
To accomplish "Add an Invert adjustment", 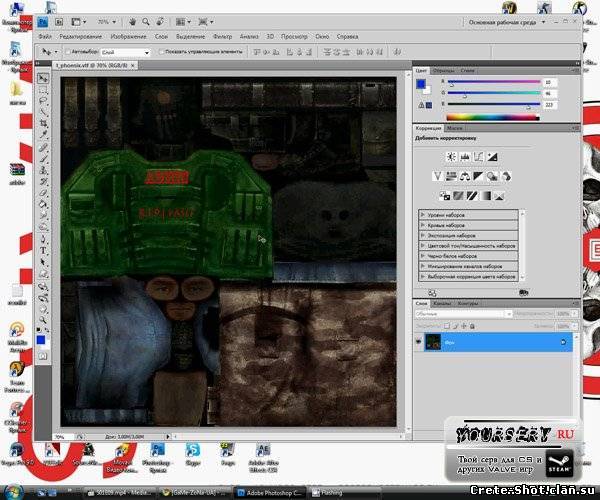I will click(x=444, y=196).
